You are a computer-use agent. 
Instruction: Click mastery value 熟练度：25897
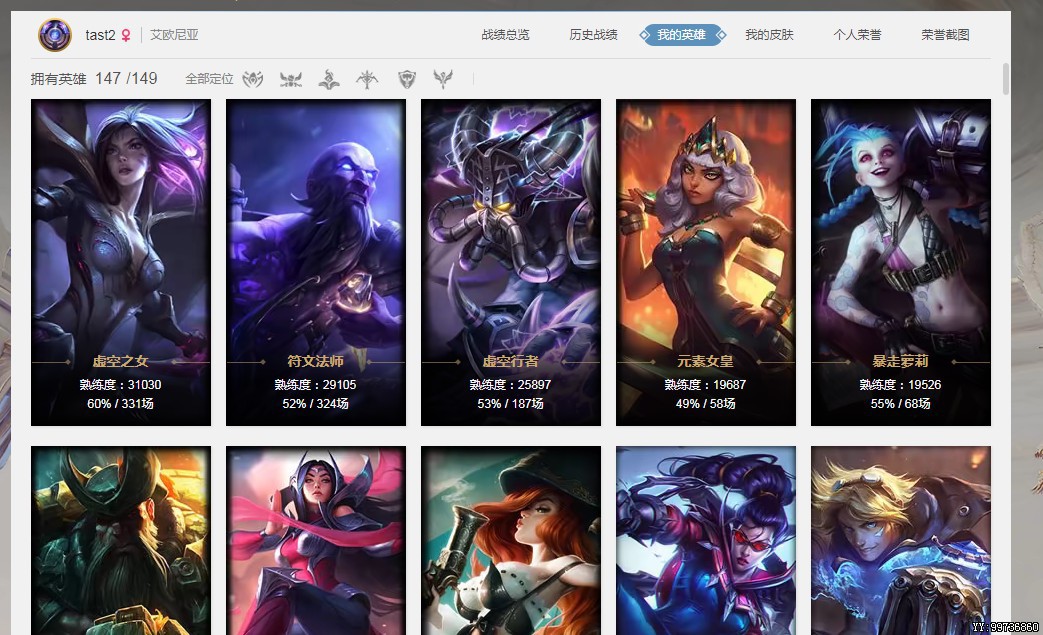(510, 384)
